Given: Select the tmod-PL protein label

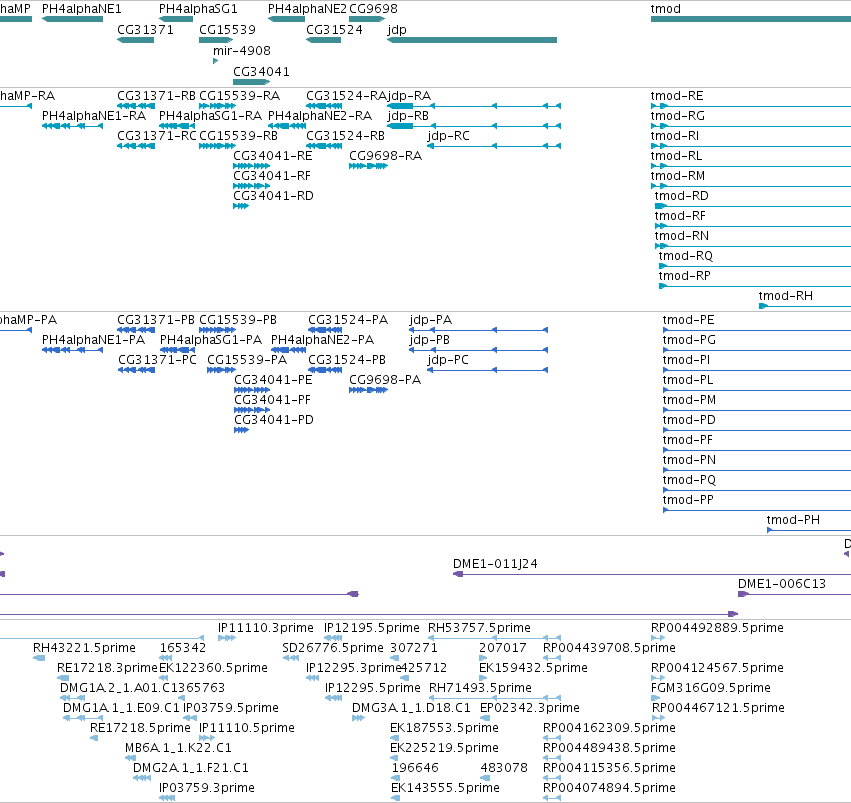Looking at the screenshot, I should click(x=688, y=380).
